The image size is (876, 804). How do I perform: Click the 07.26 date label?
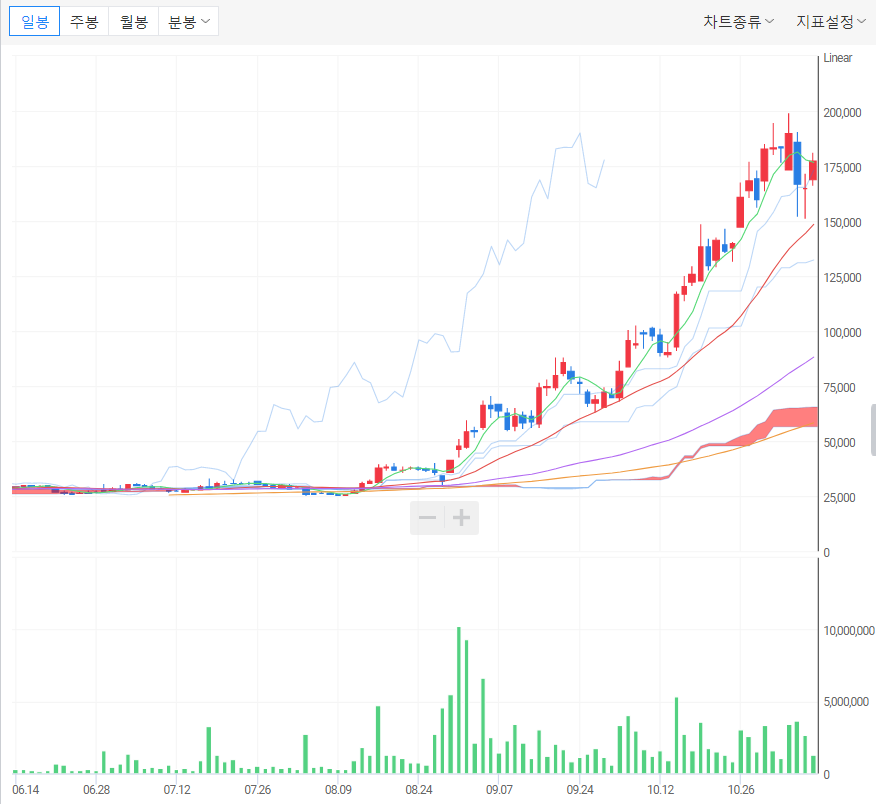click(x=258, y=790)
